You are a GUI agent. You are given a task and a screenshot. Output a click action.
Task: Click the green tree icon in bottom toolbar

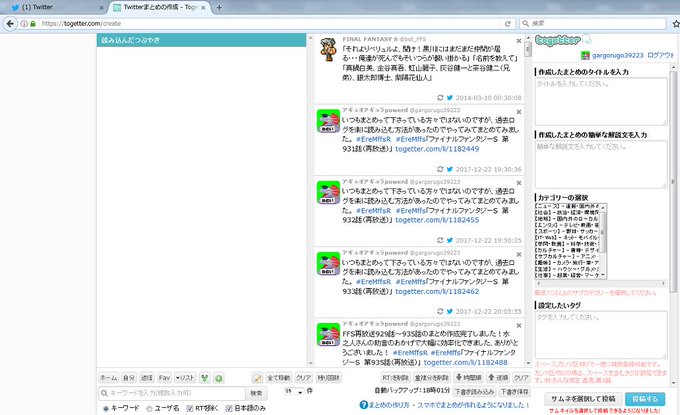point(205,378)
